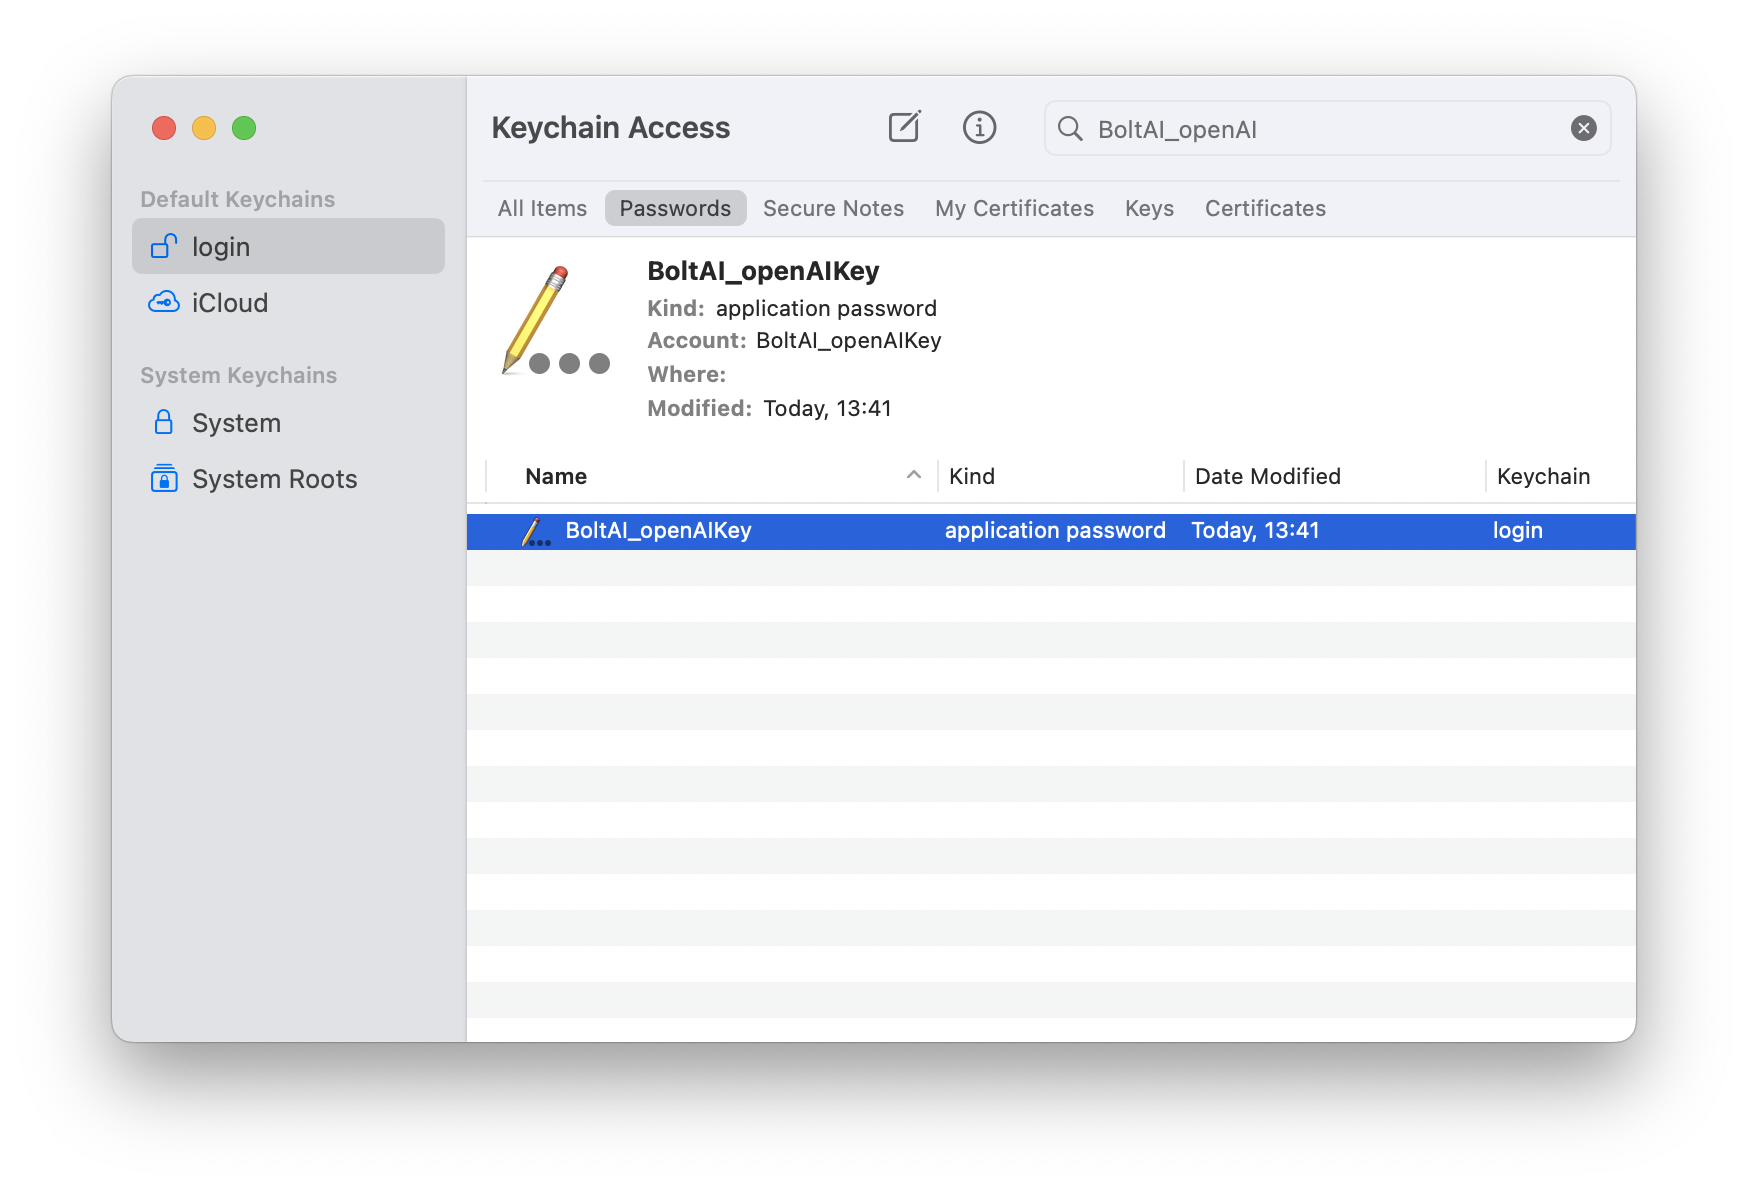1748x1190 pixels.
Task: Click the Keychain column header
Action: click(1543, 476)
